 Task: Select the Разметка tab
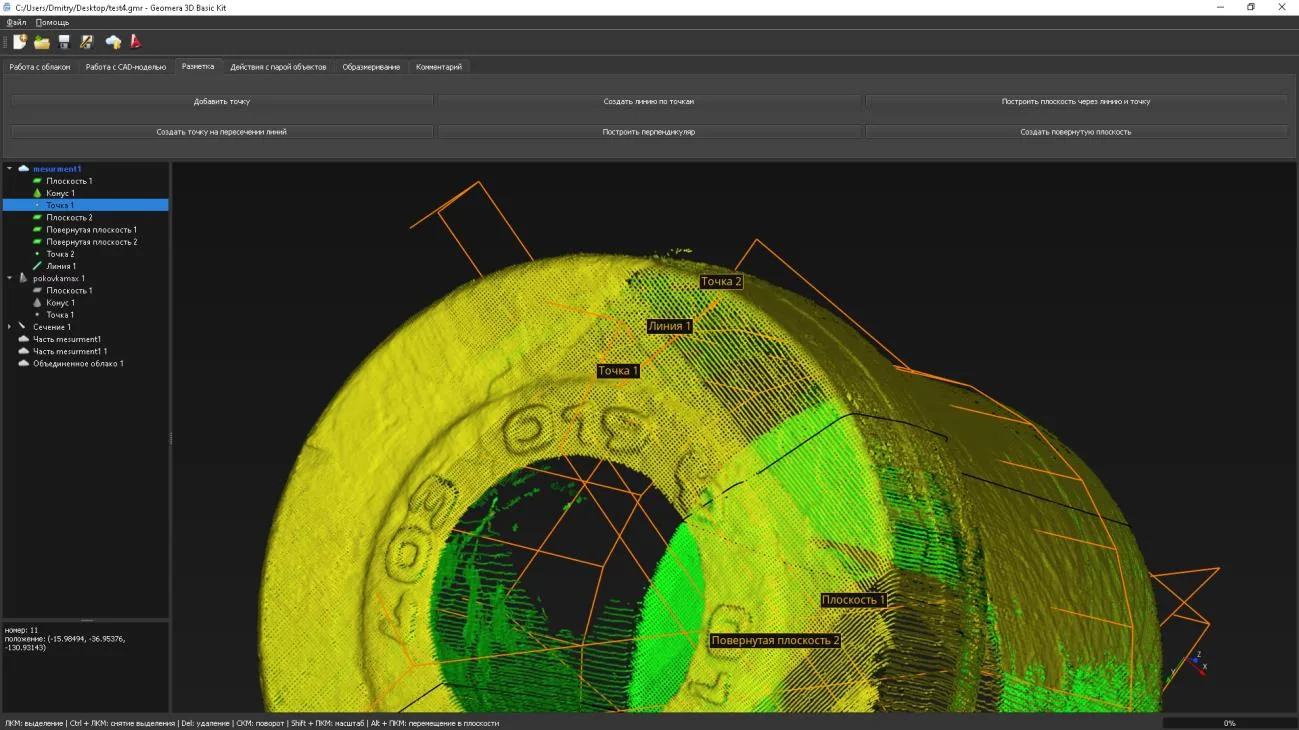coord(198,66)
